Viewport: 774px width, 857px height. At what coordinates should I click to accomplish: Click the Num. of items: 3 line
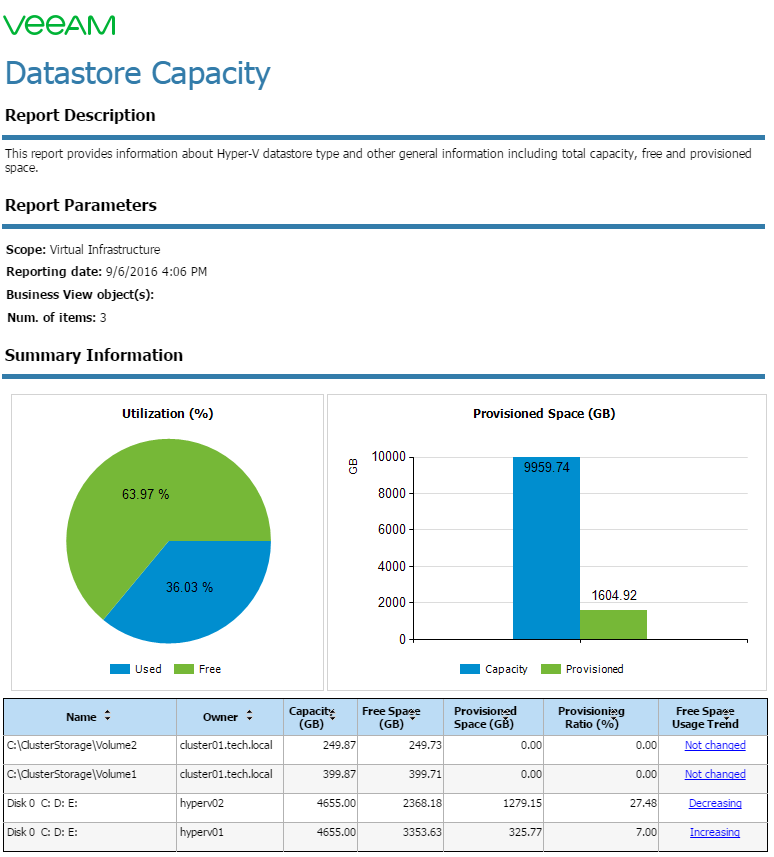(56, 318)
